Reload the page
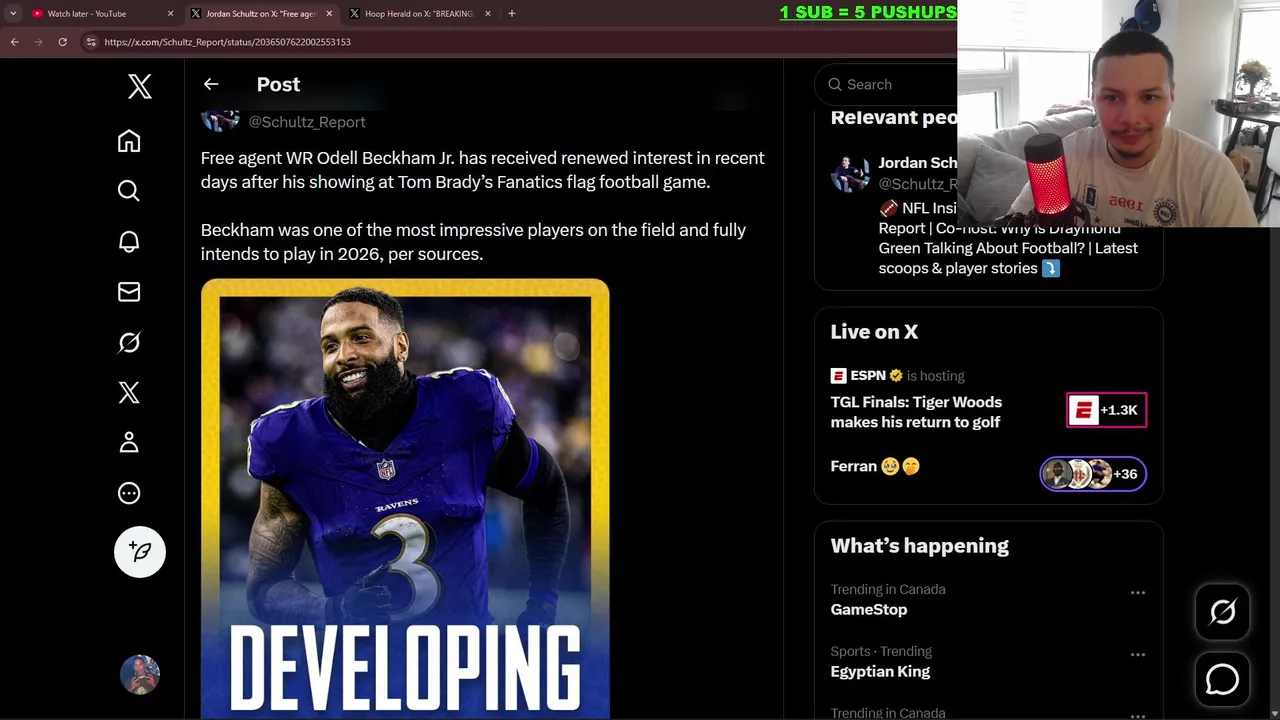 point(62,42)
